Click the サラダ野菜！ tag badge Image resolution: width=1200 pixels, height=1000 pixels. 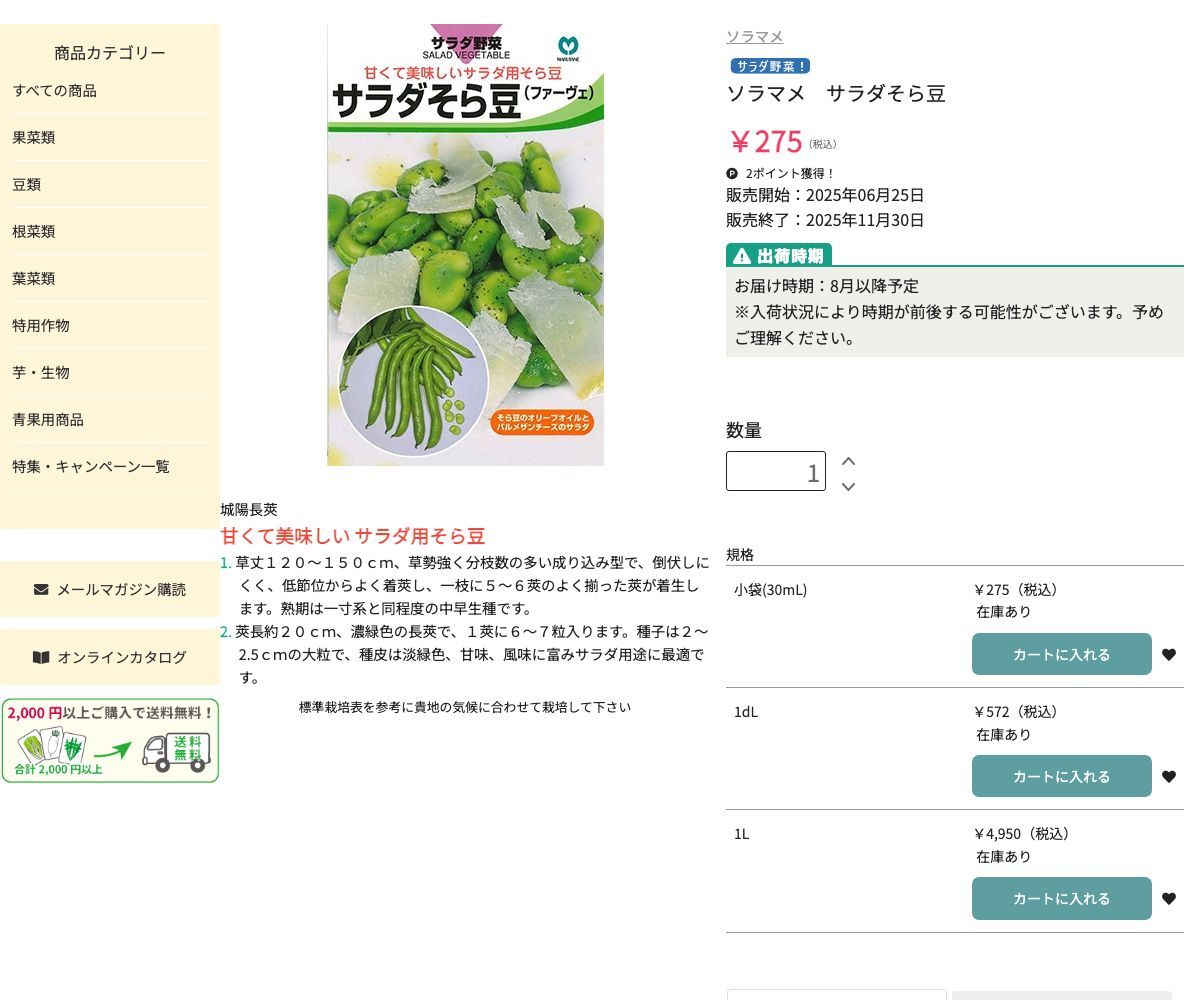coord(768,65)
